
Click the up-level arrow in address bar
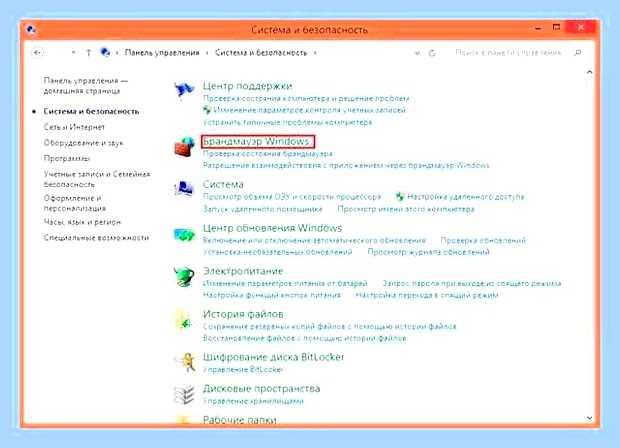[89, 53]
